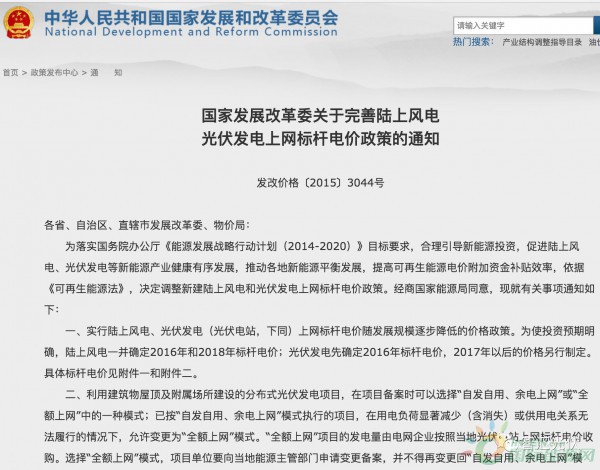The width and height of the screenshot is (600, 470).
Task: Click the search keyword input field
Action: [523, 26]
